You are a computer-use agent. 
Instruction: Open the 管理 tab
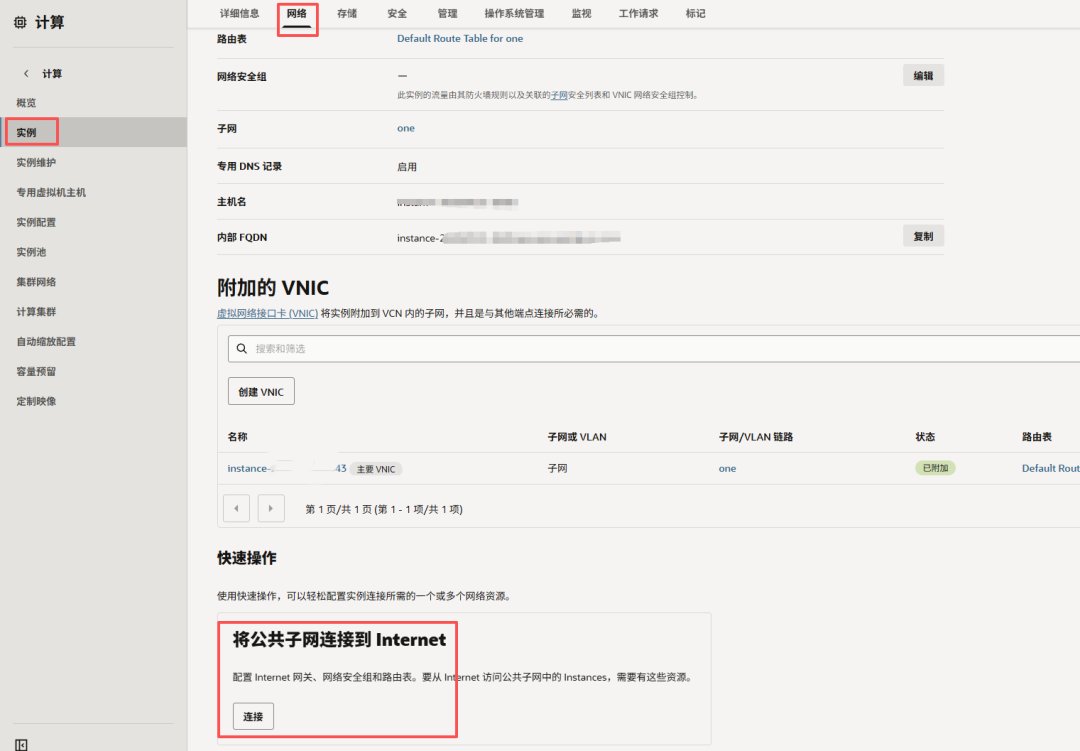(447, 13)
